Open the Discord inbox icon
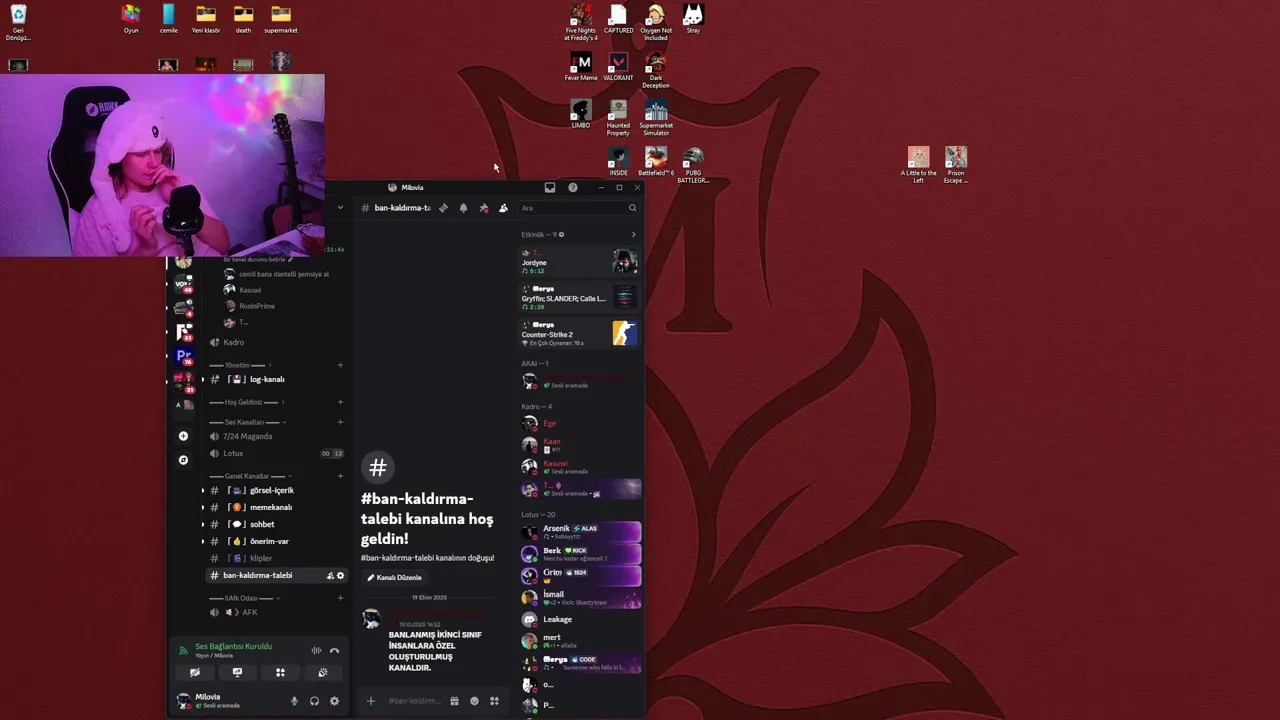Screen dimensions: 1280x720 550,187
